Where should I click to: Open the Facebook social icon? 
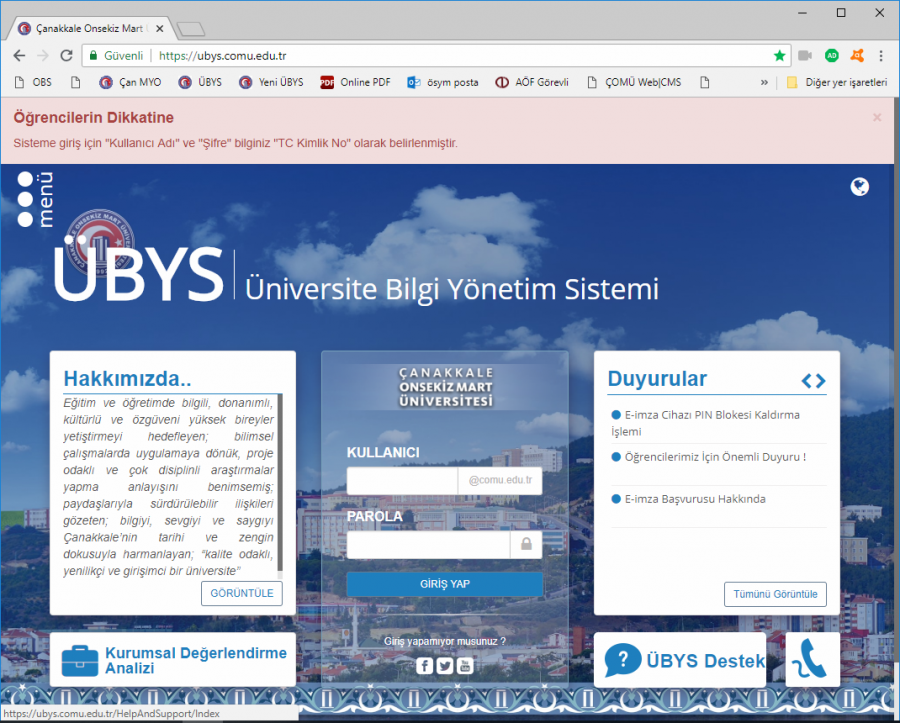pyautogui.click(x=424, y=666)
